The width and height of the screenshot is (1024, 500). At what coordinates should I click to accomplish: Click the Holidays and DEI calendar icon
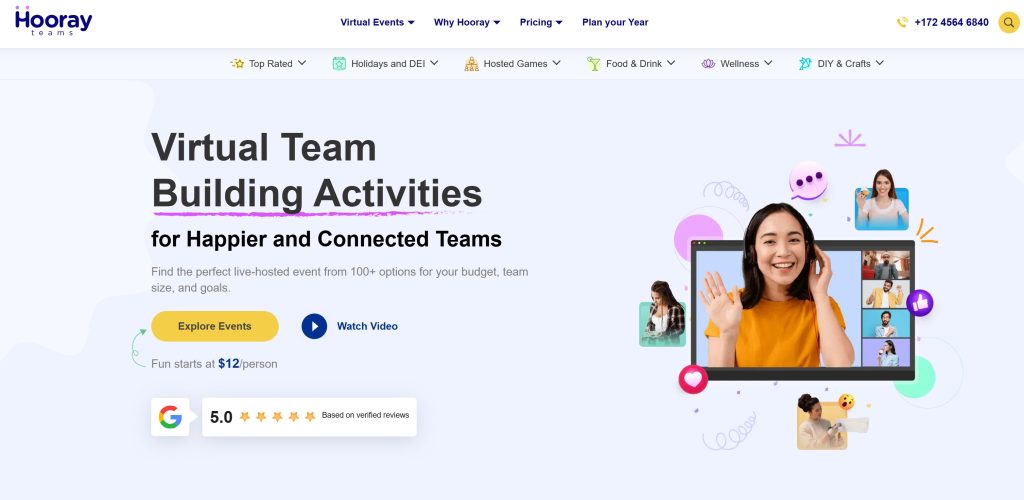(x=339, y=63)
